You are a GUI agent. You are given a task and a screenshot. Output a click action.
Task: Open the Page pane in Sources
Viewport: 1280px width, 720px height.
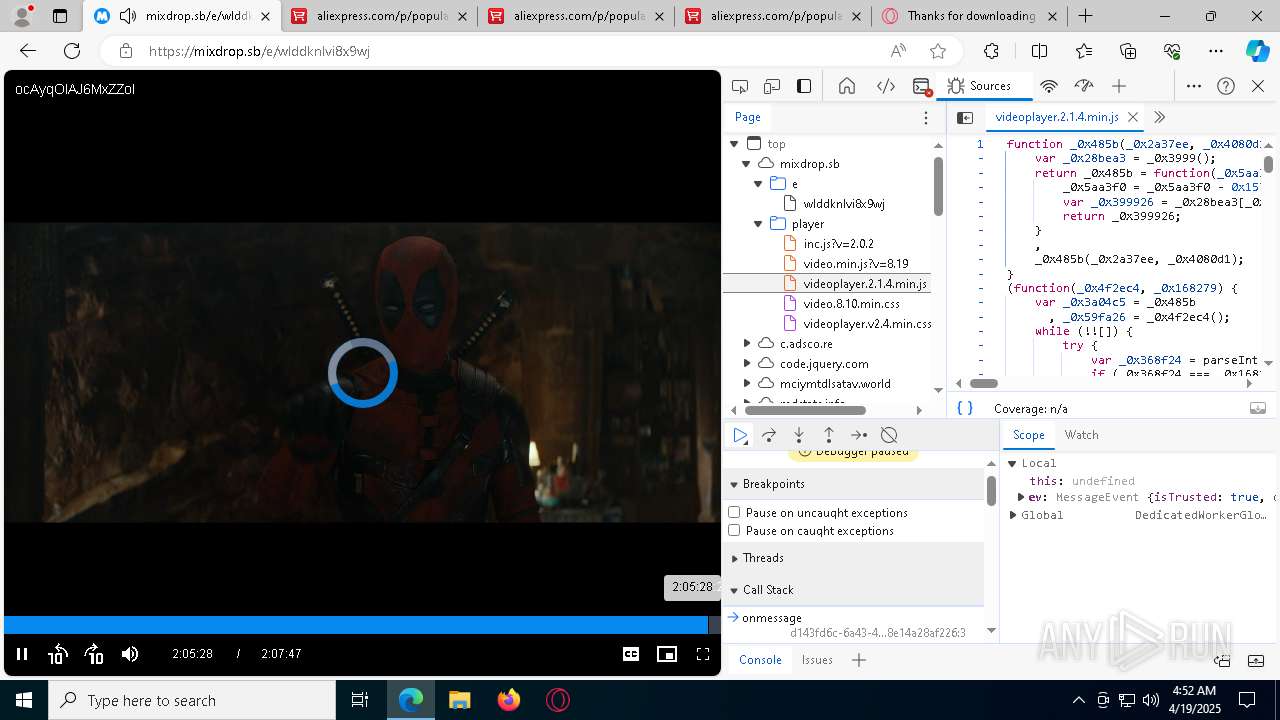click(748, 117)
